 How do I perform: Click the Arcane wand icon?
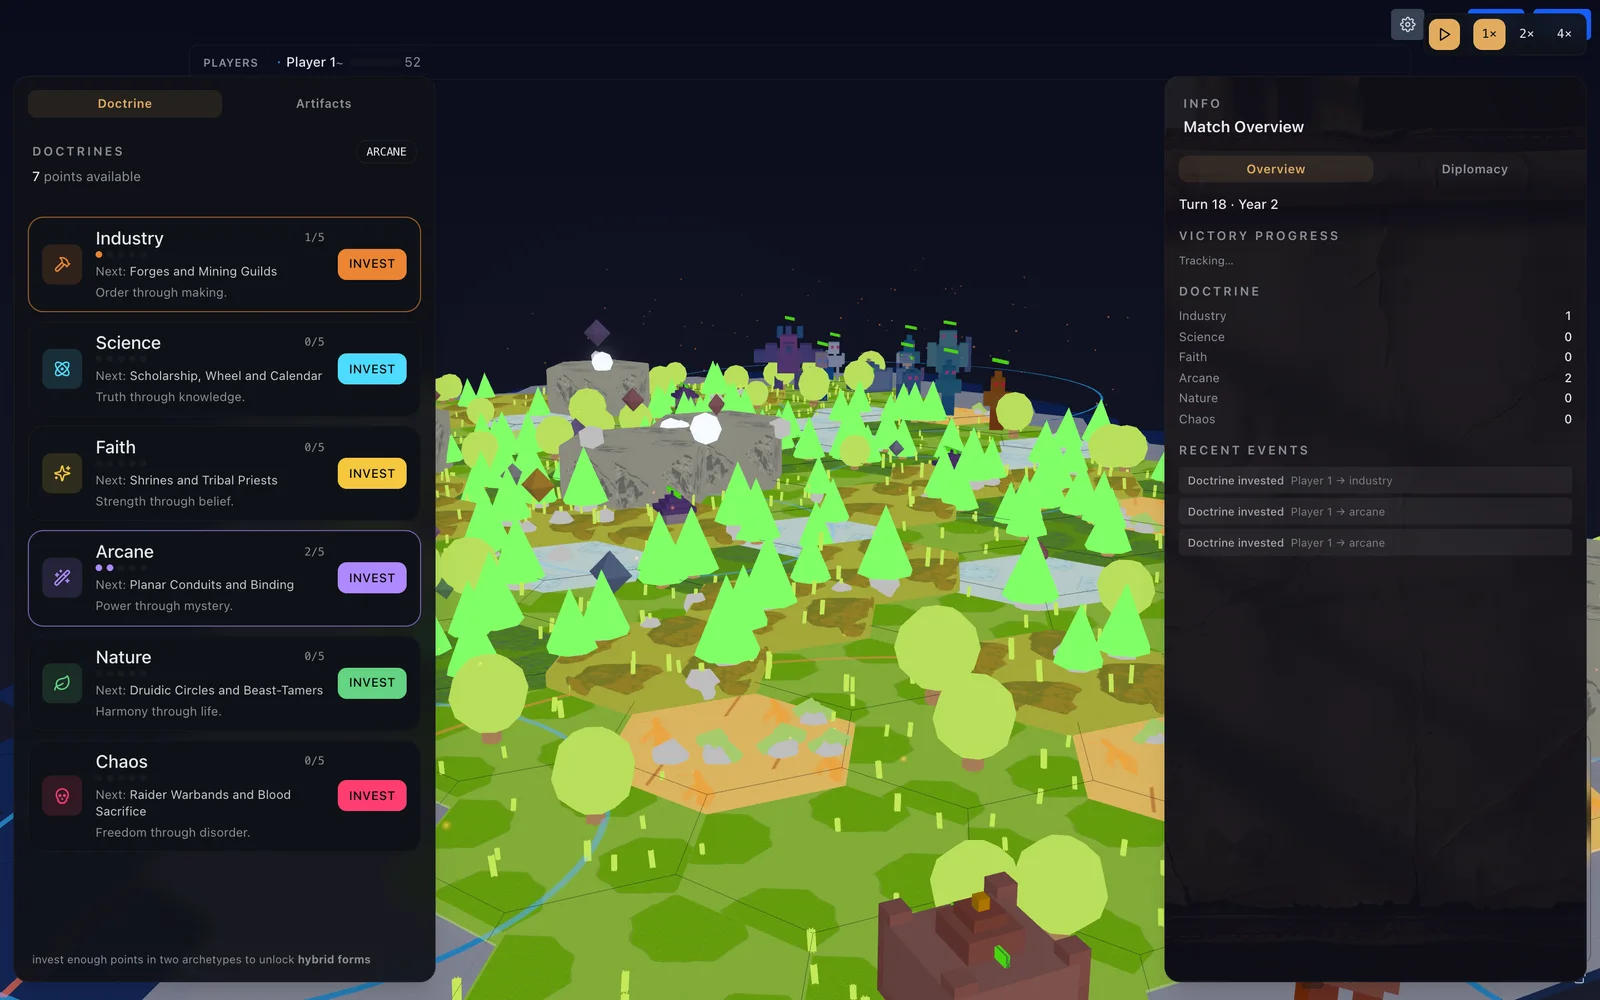coord(62,578)
